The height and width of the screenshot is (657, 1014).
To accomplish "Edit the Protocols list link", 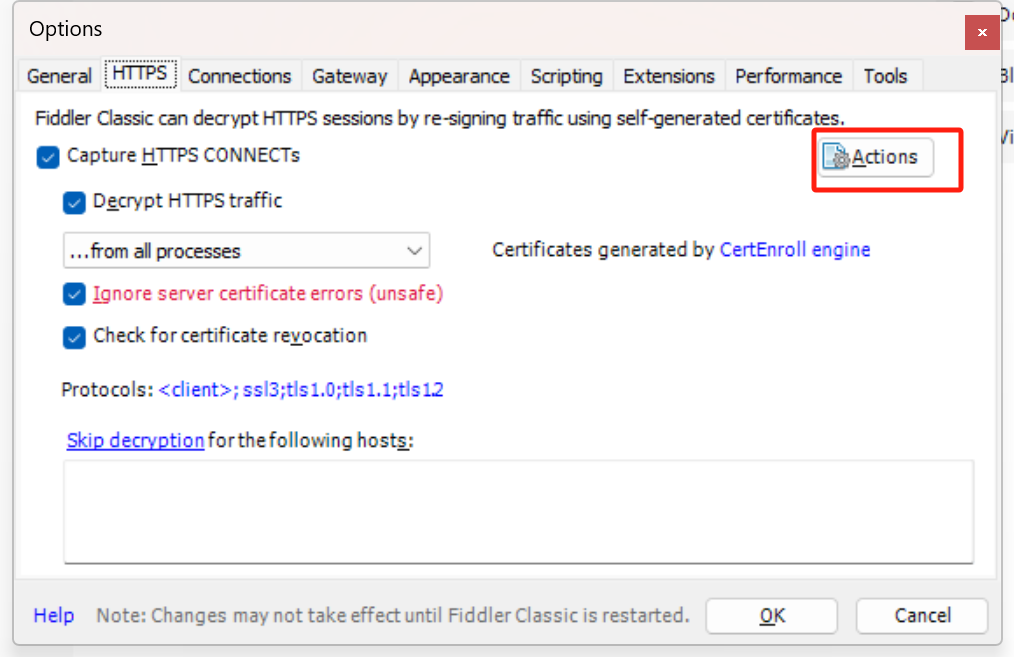I will (x=301, y=390).
